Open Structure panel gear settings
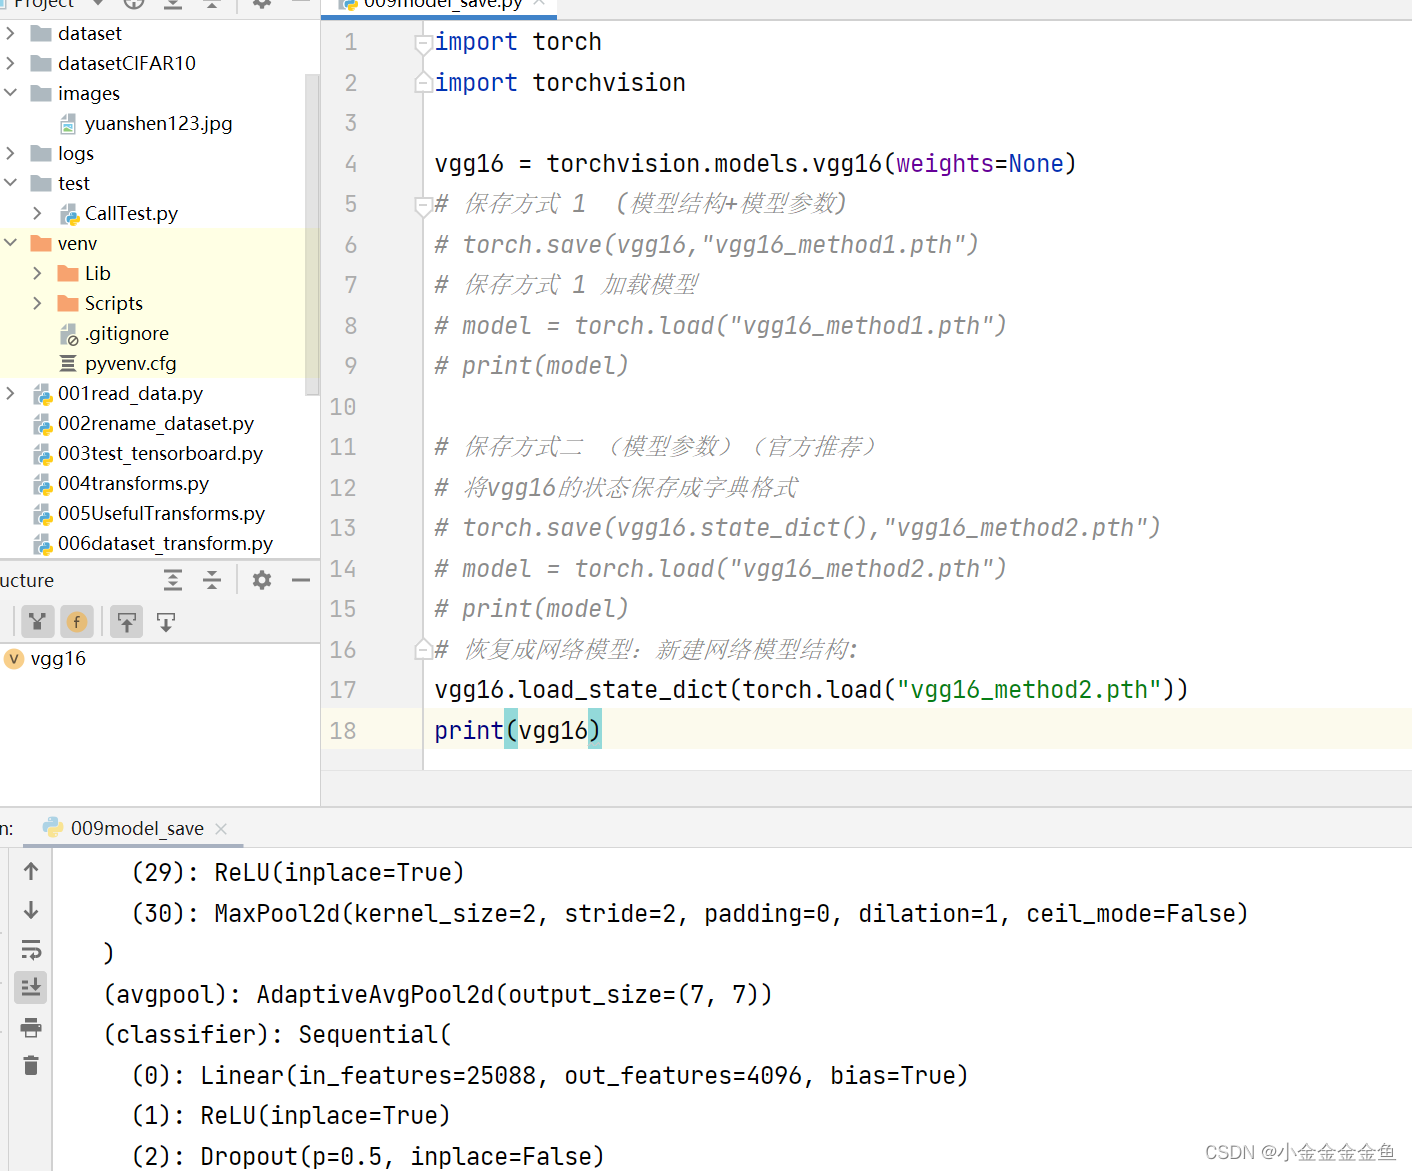 point(262,580)
